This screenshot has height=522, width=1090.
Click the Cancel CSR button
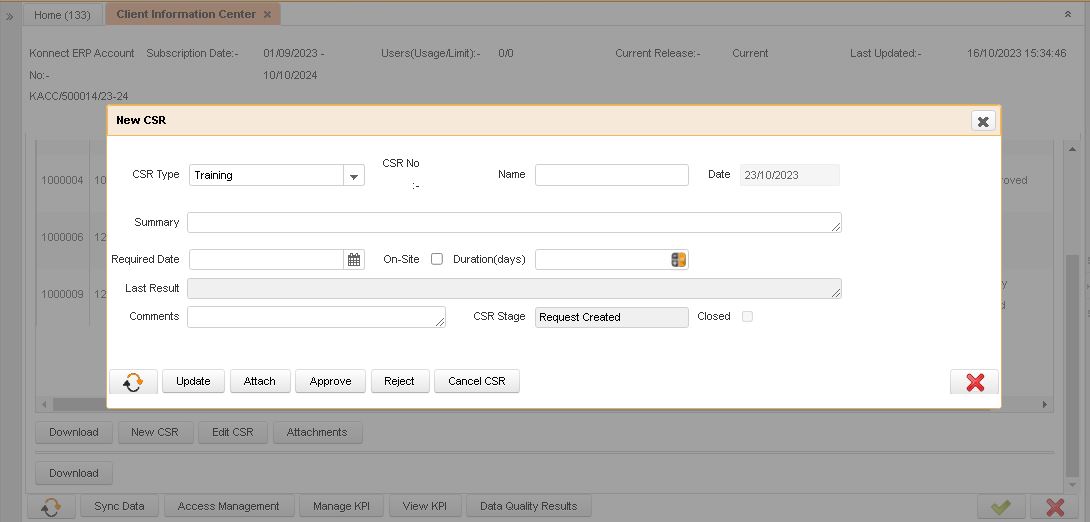(x=477, y=381)
